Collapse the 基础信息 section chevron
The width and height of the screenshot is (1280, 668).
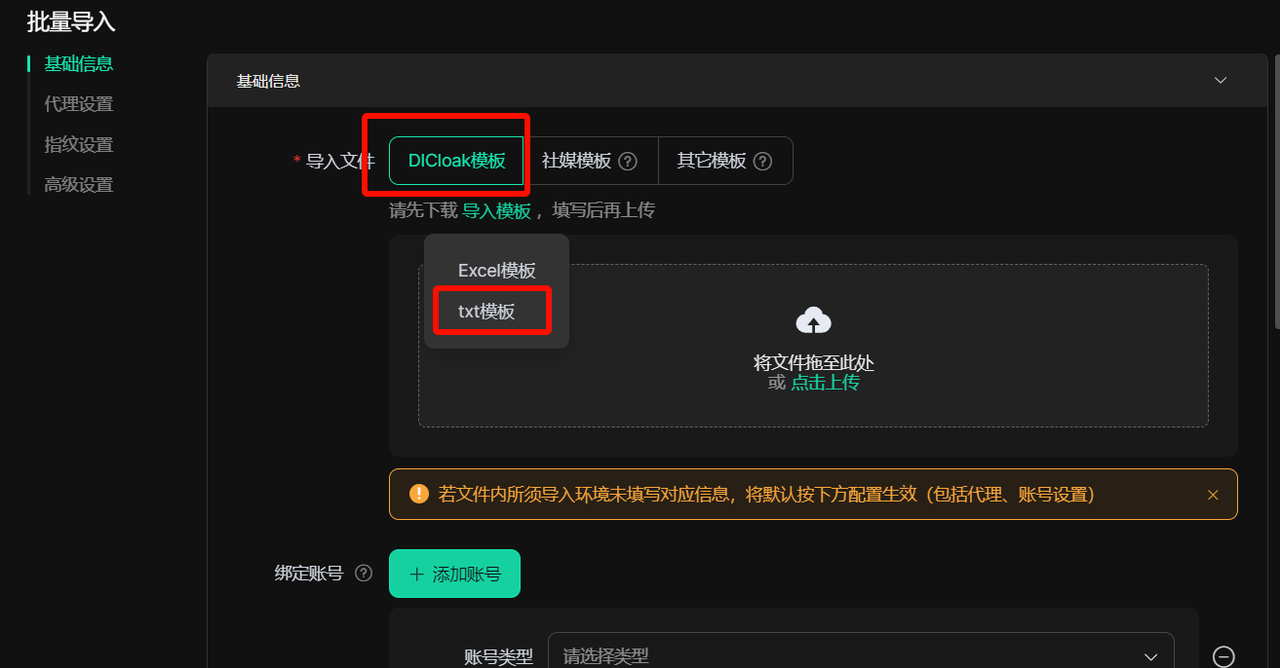click(x=1220, y=80)
